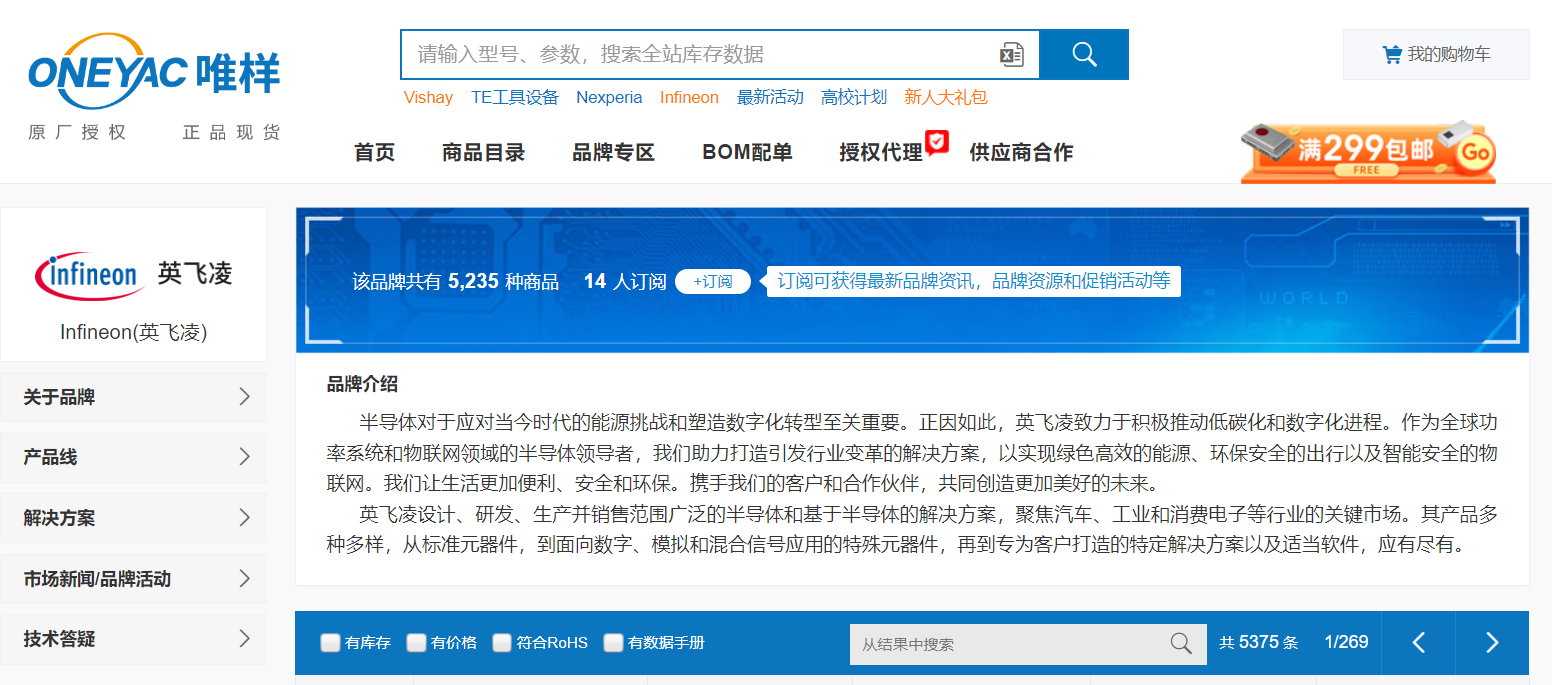The width and height of the screenshot is (1552, 685).
Task: Expand the 解决方案 sidebar section
Action: (x=133, y=518)
